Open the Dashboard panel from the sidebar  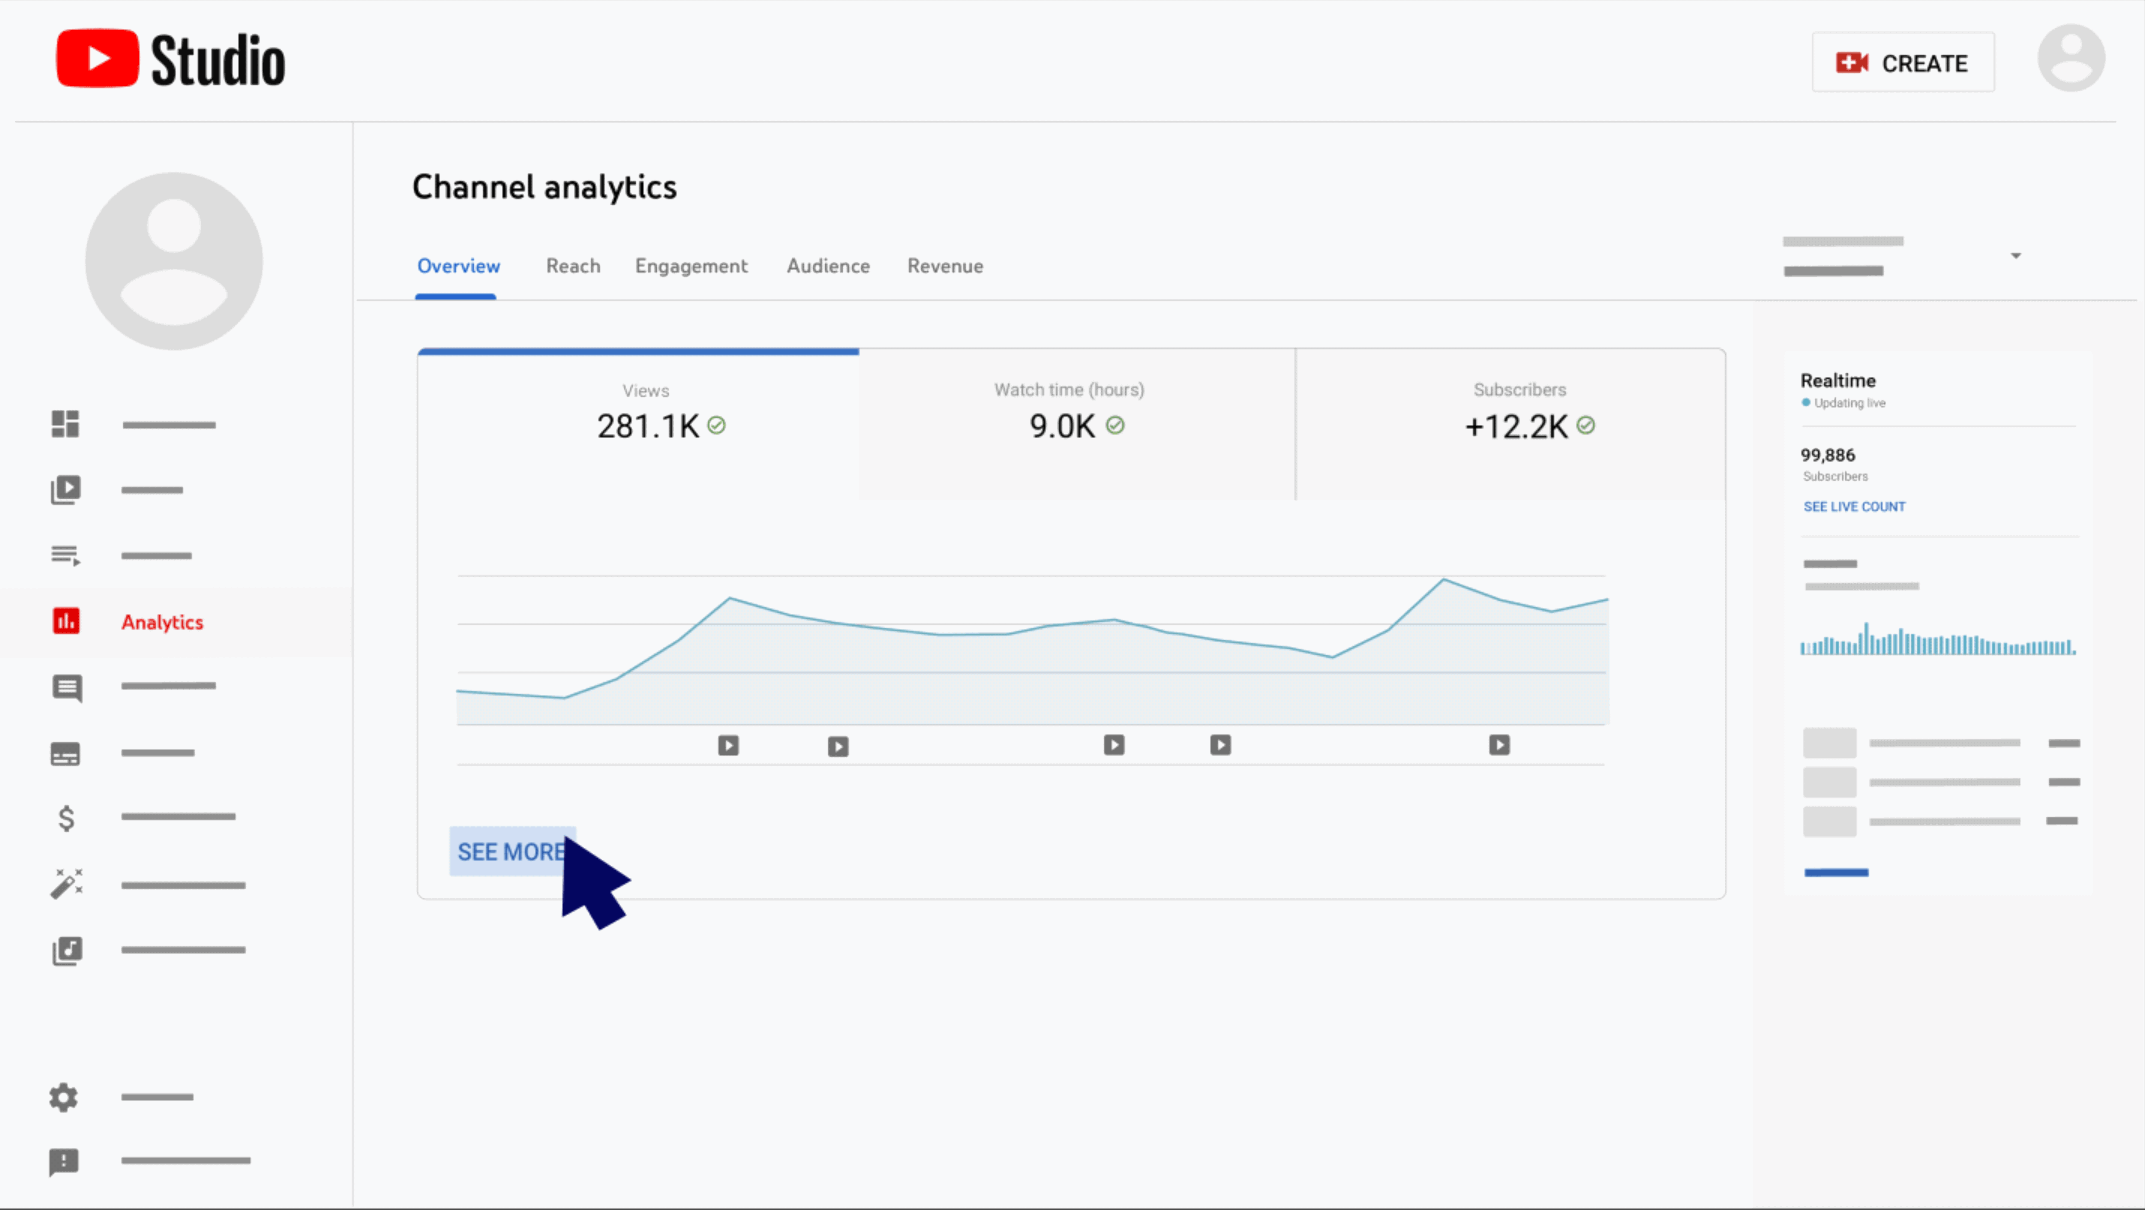(65, 423)
